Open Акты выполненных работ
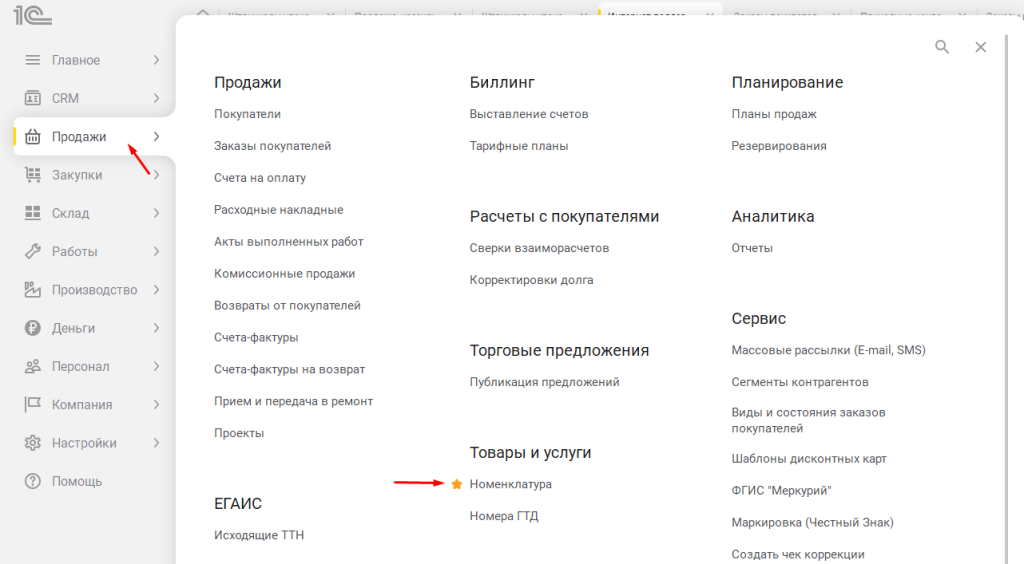Screen dimensions: 1024x564 click(289, 242)
